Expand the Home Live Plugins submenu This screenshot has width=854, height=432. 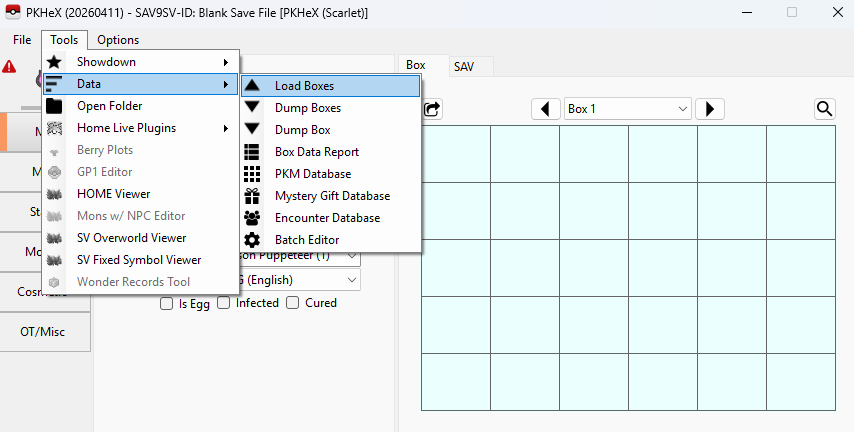coord(140,128)
